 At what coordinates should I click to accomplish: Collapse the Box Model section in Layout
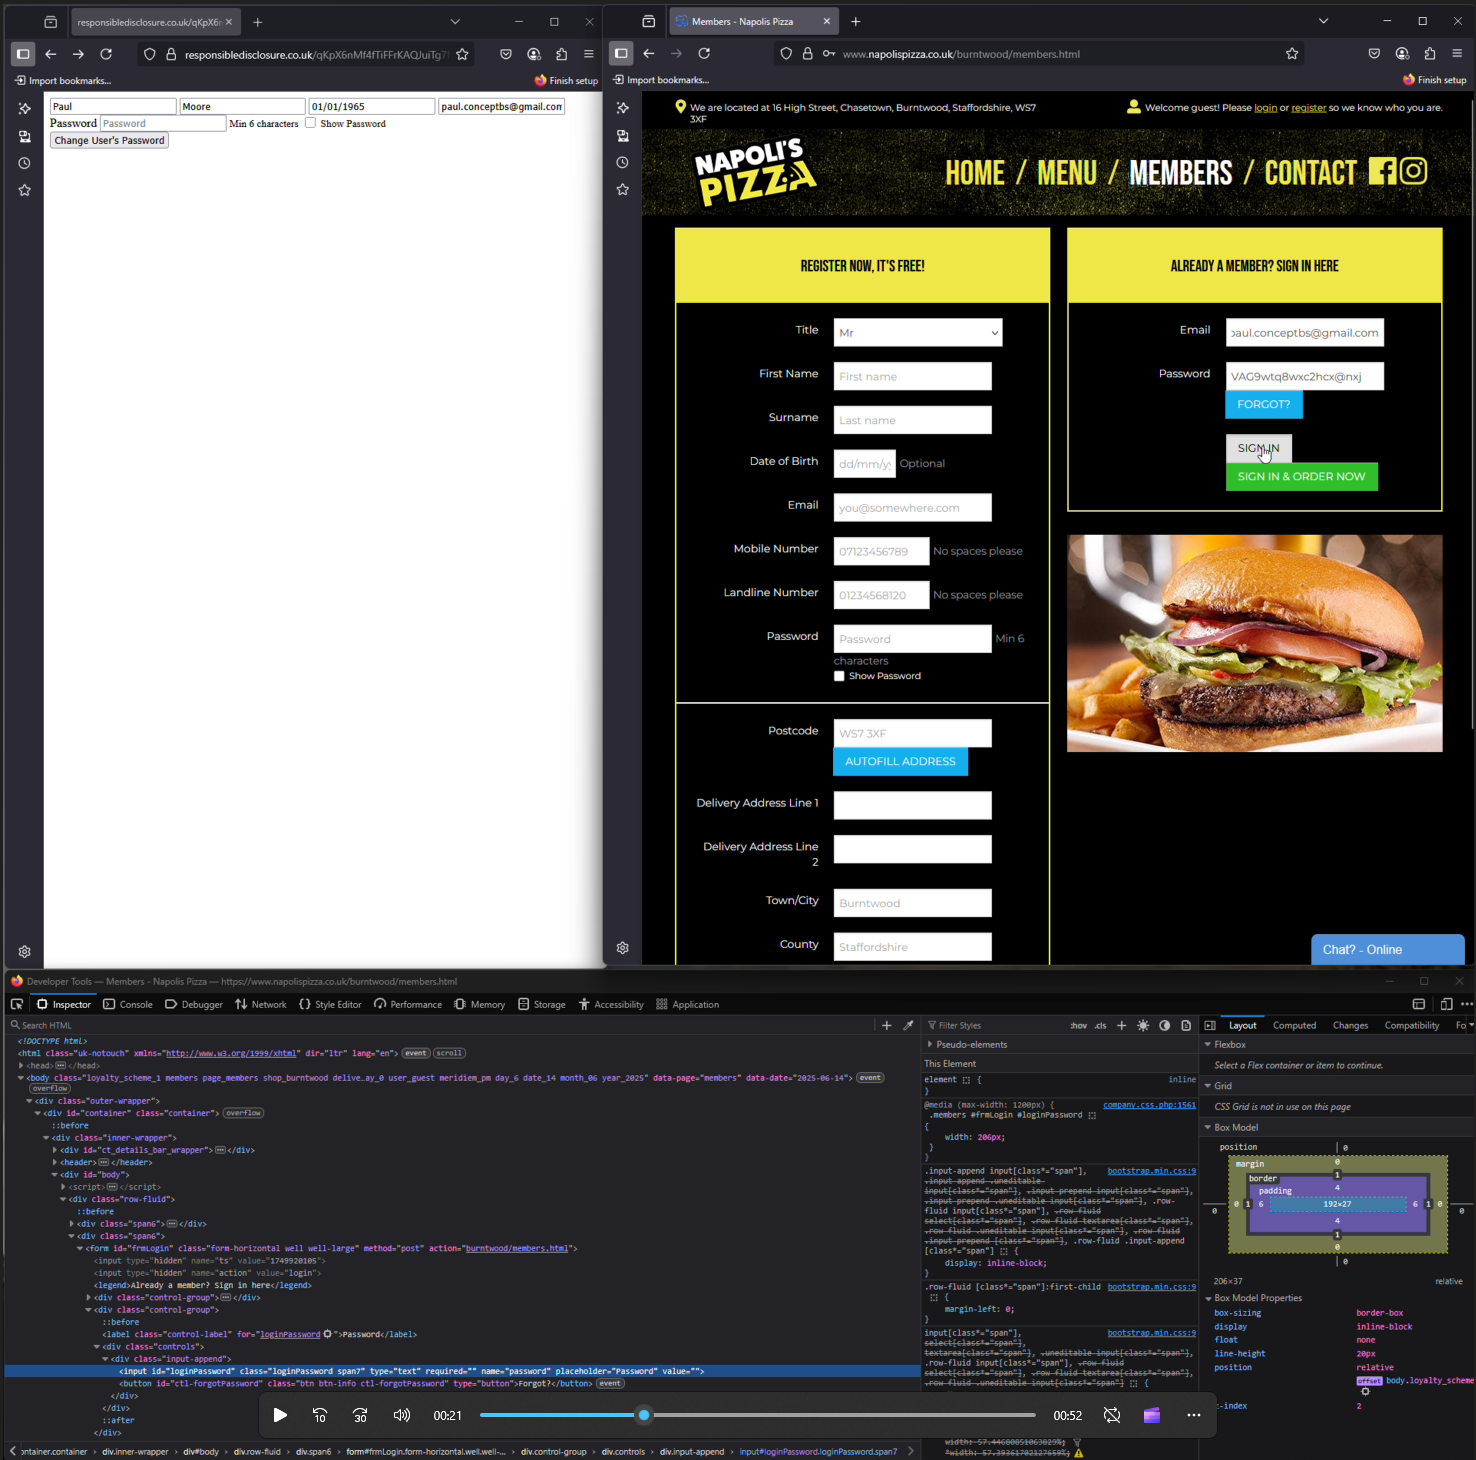[1208, 1127]
